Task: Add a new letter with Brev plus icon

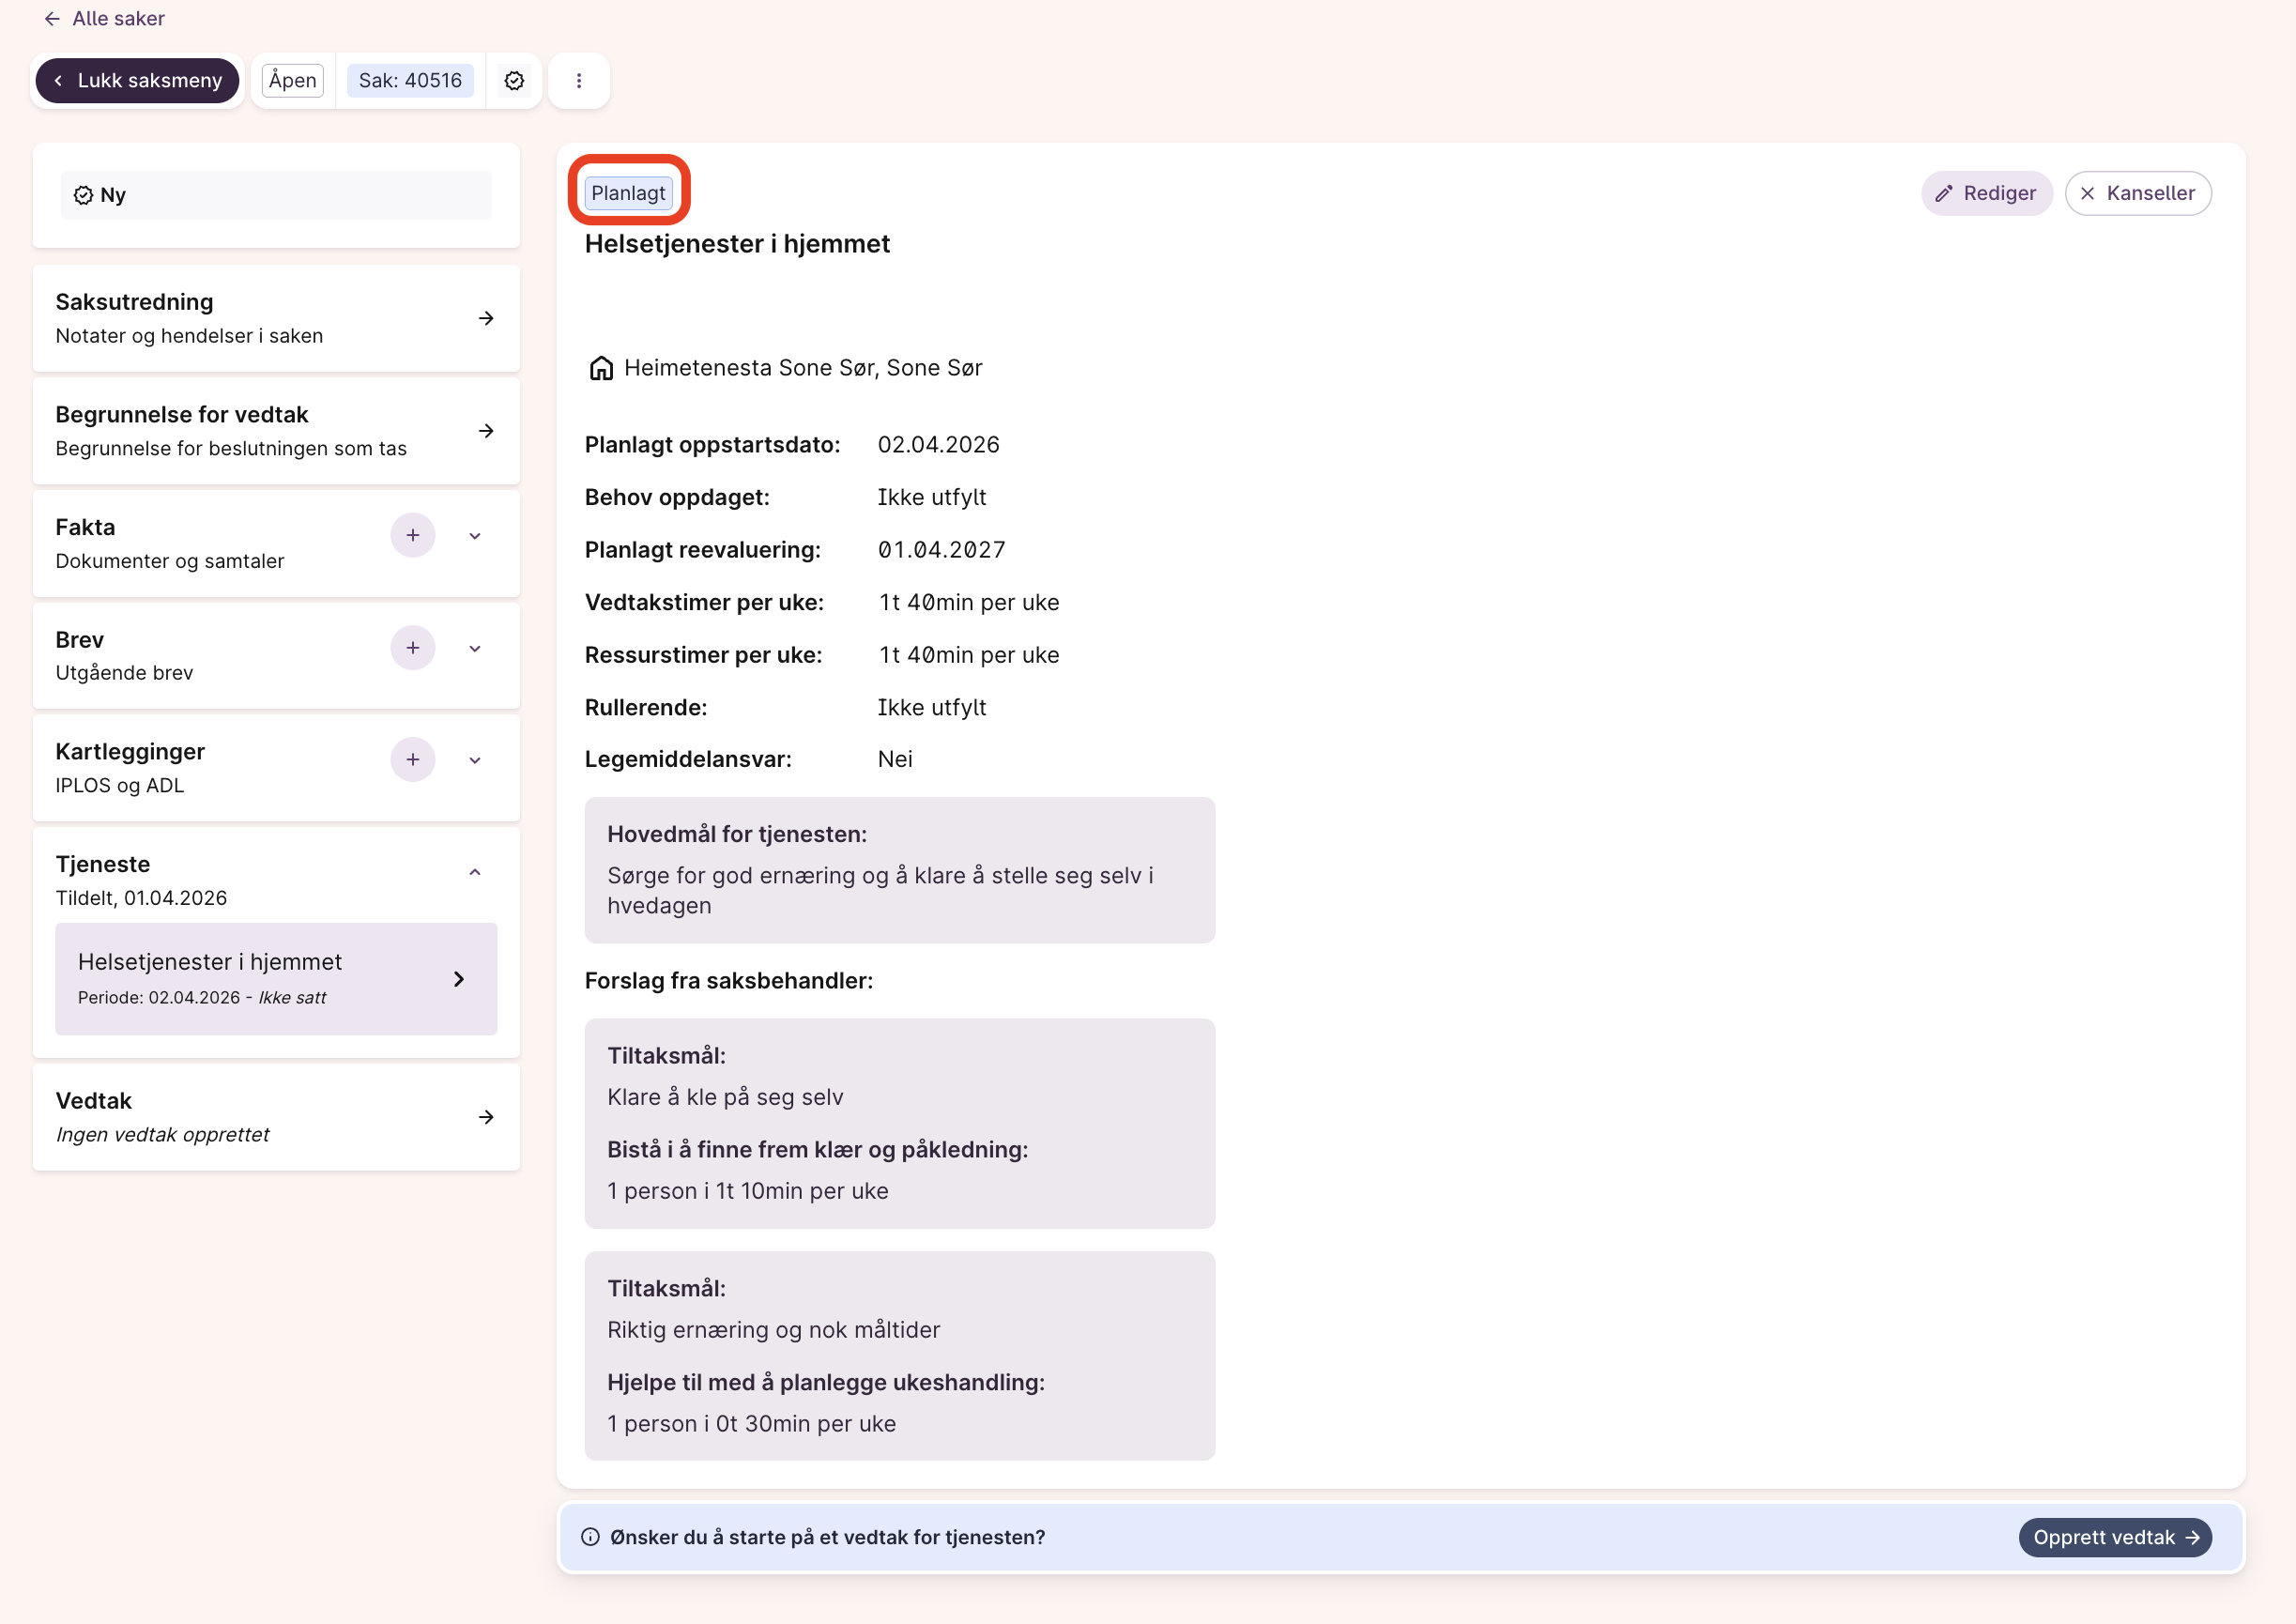Action: coord(412,648)
